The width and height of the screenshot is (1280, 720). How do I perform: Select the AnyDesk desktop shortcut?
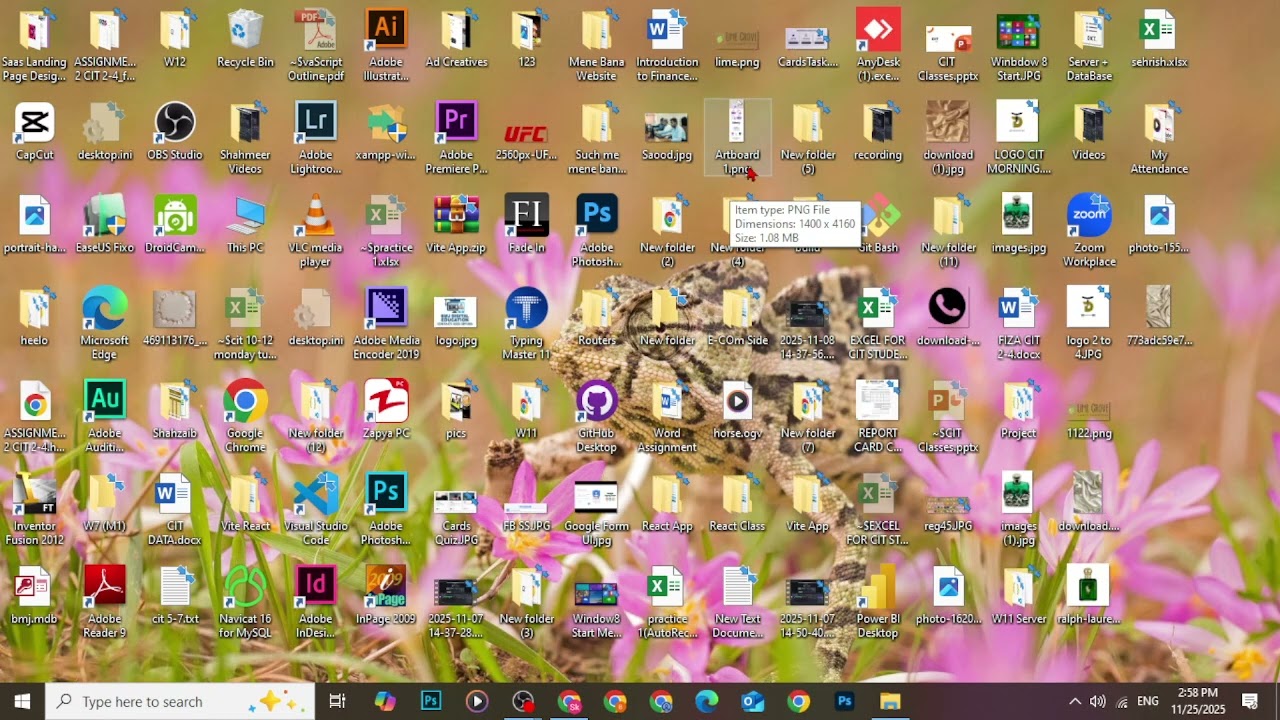tap(878, 46)
